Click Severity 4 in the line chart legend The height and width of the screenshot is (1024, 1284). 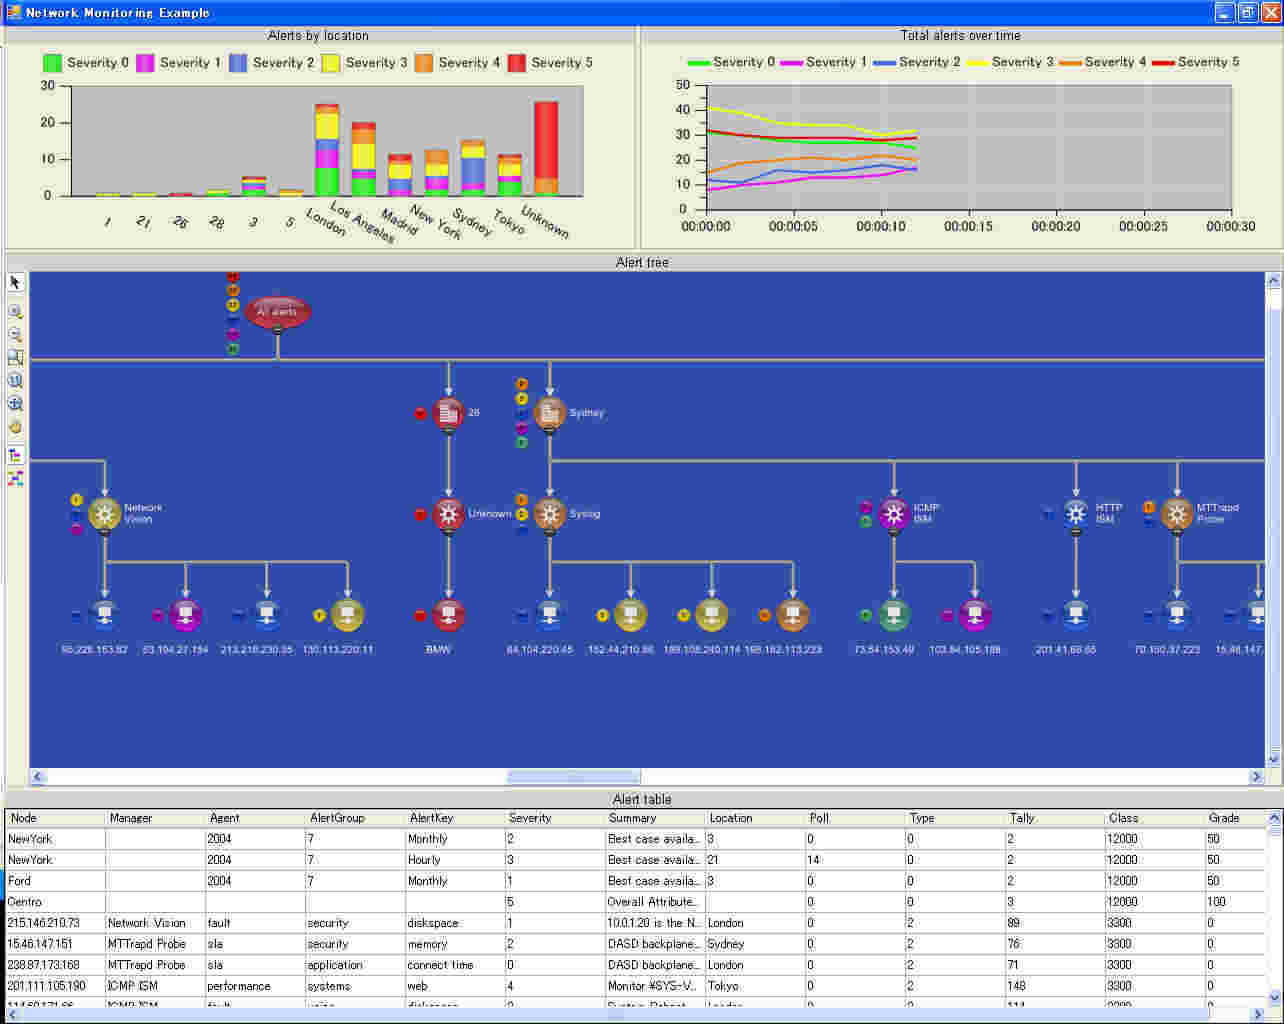pyautogui.click(x=1103, y=62)
